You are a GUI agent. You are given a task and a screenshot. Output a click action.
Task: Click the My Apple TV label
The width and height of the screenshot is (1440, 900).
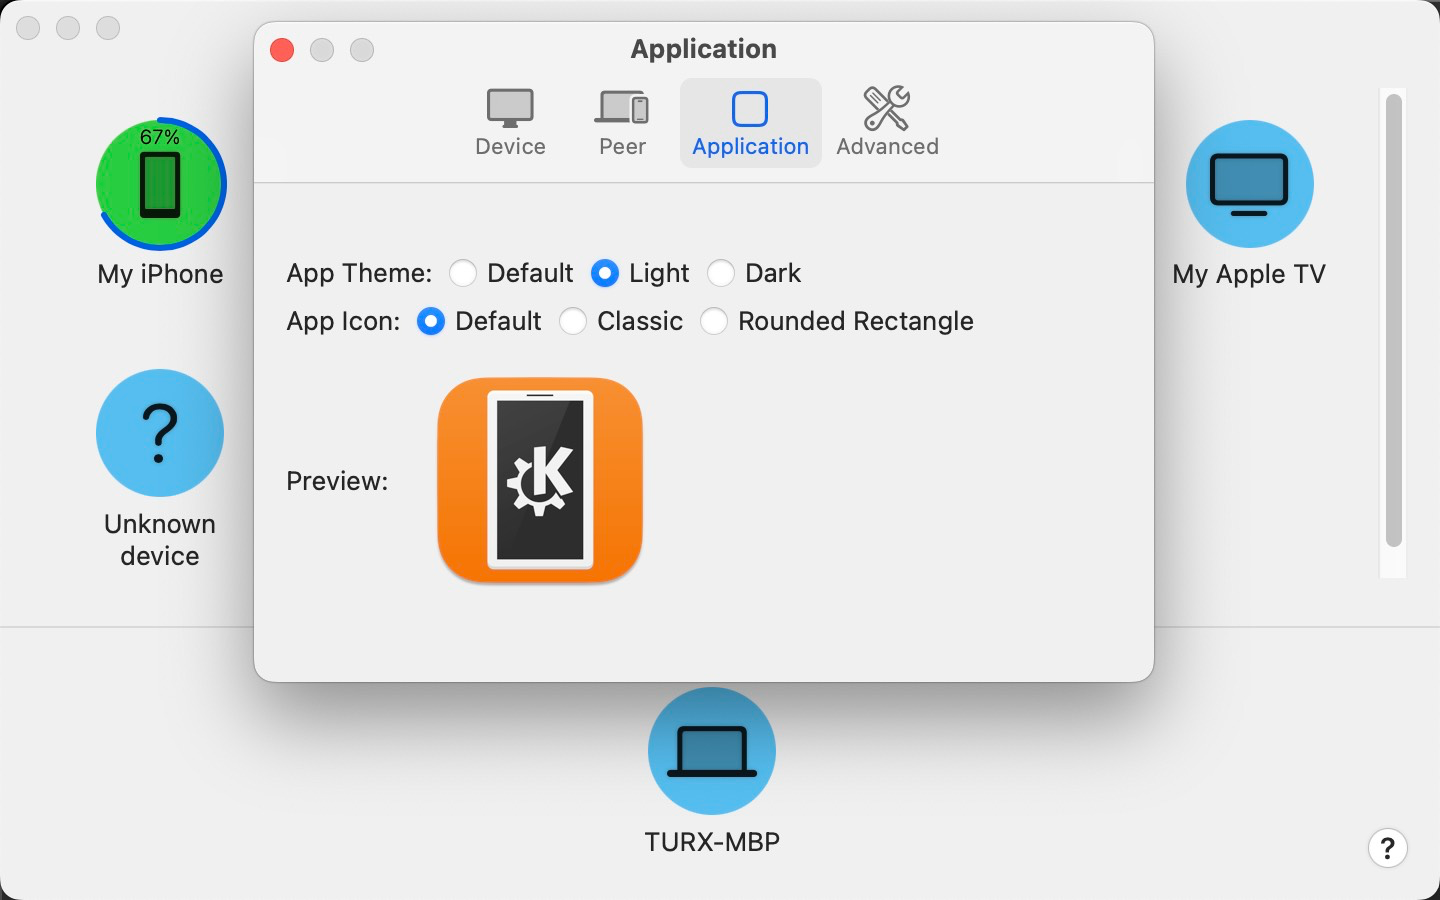1249,274
